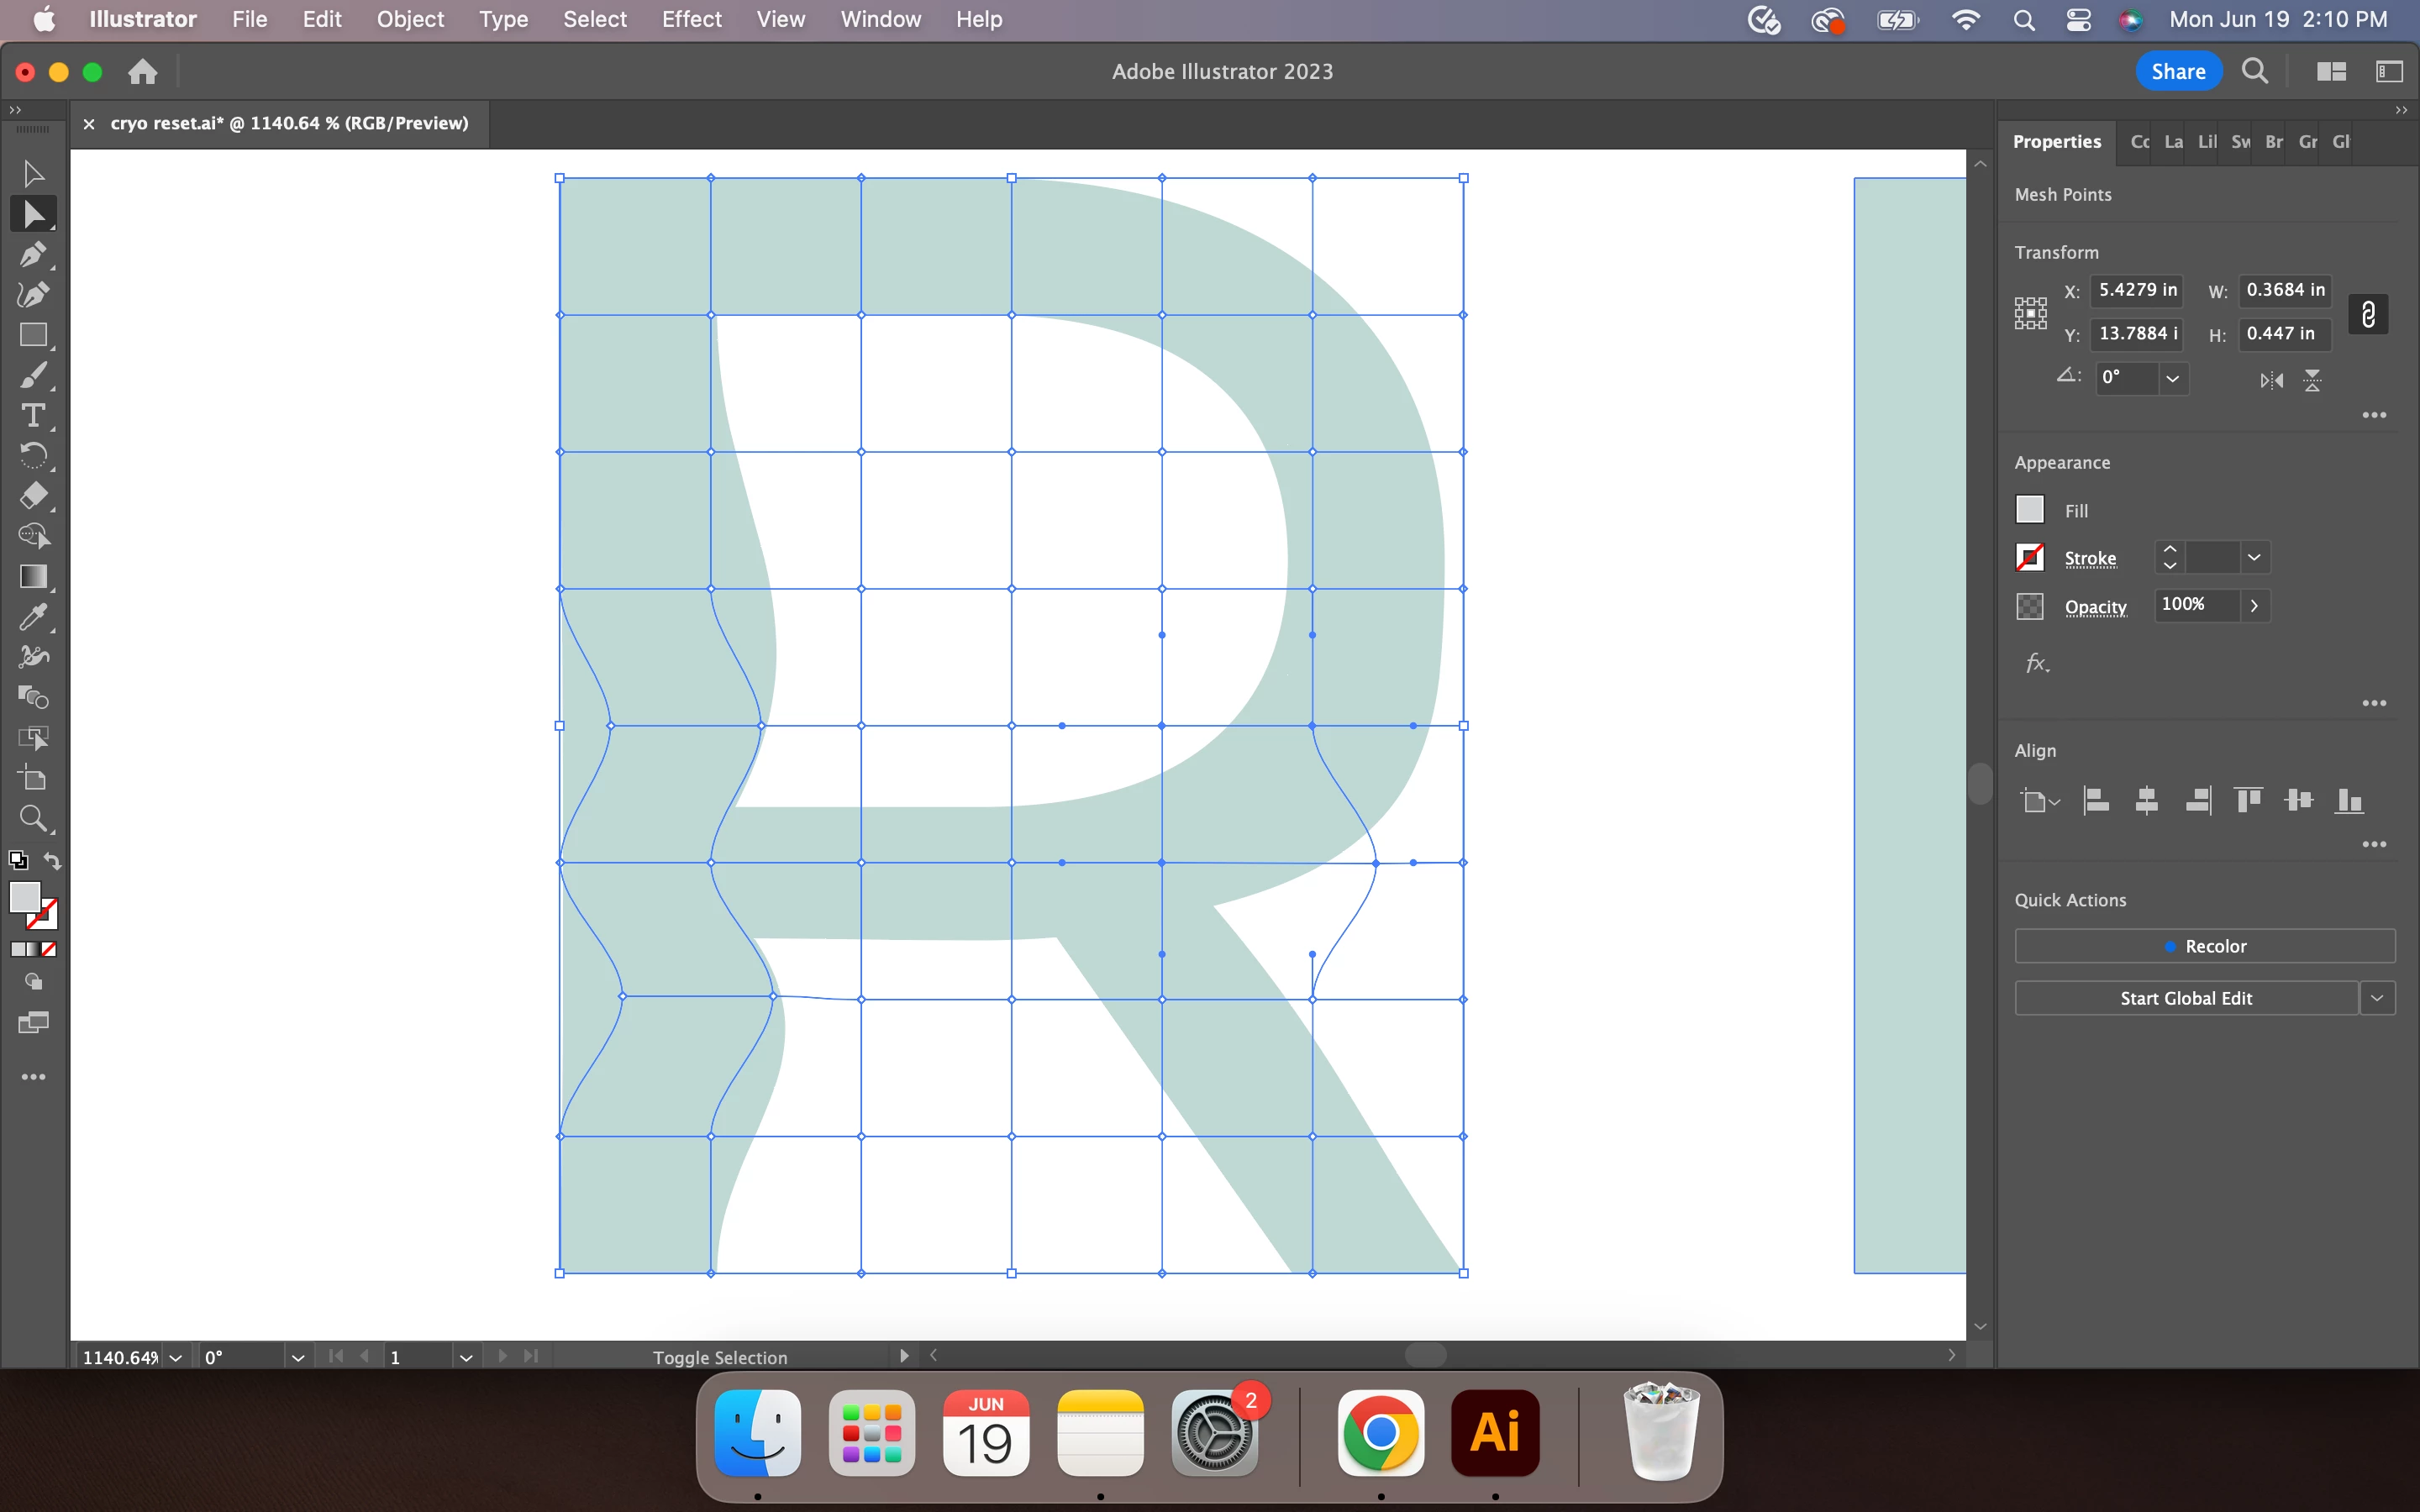
Task: Open Start Global Edit options dropdown
Action: (x=2377, y=998)
